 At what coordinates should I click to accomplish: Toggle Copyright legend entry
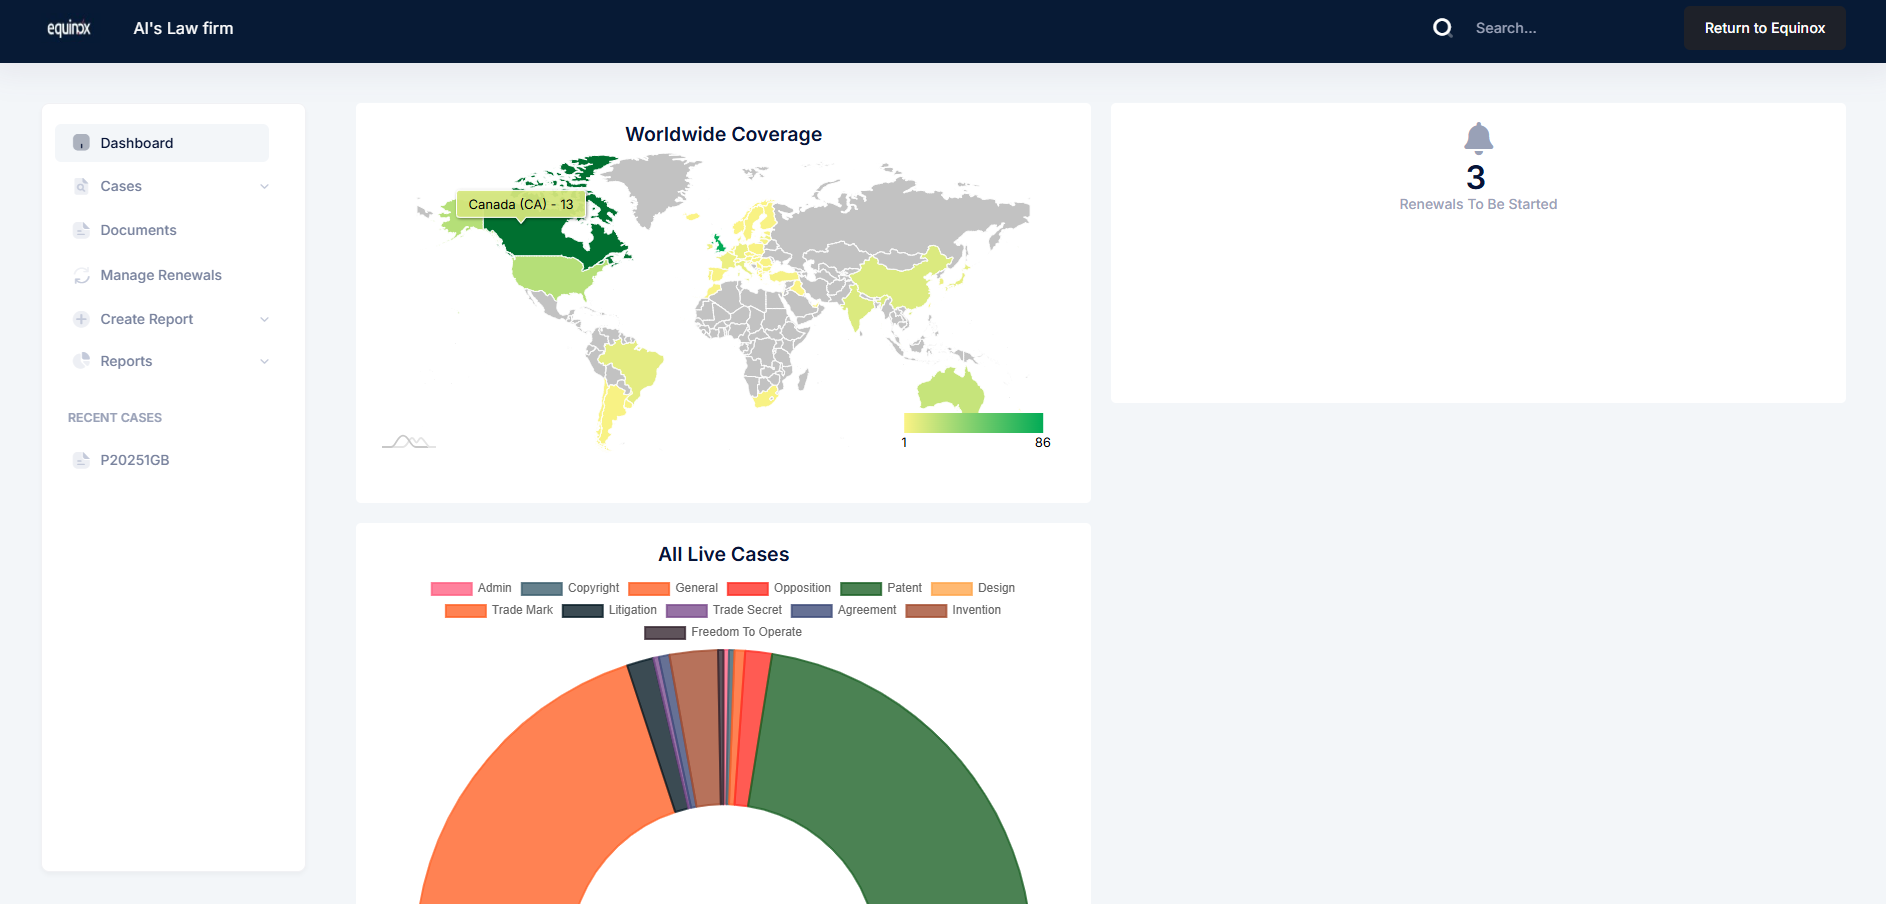tap(570, 588)
